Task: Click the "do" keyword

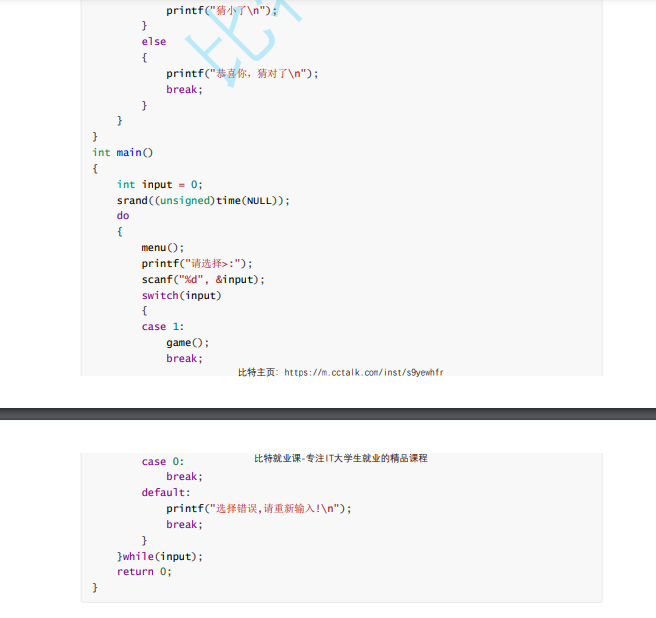Action: pyautogui.click(x=123, y=216)
